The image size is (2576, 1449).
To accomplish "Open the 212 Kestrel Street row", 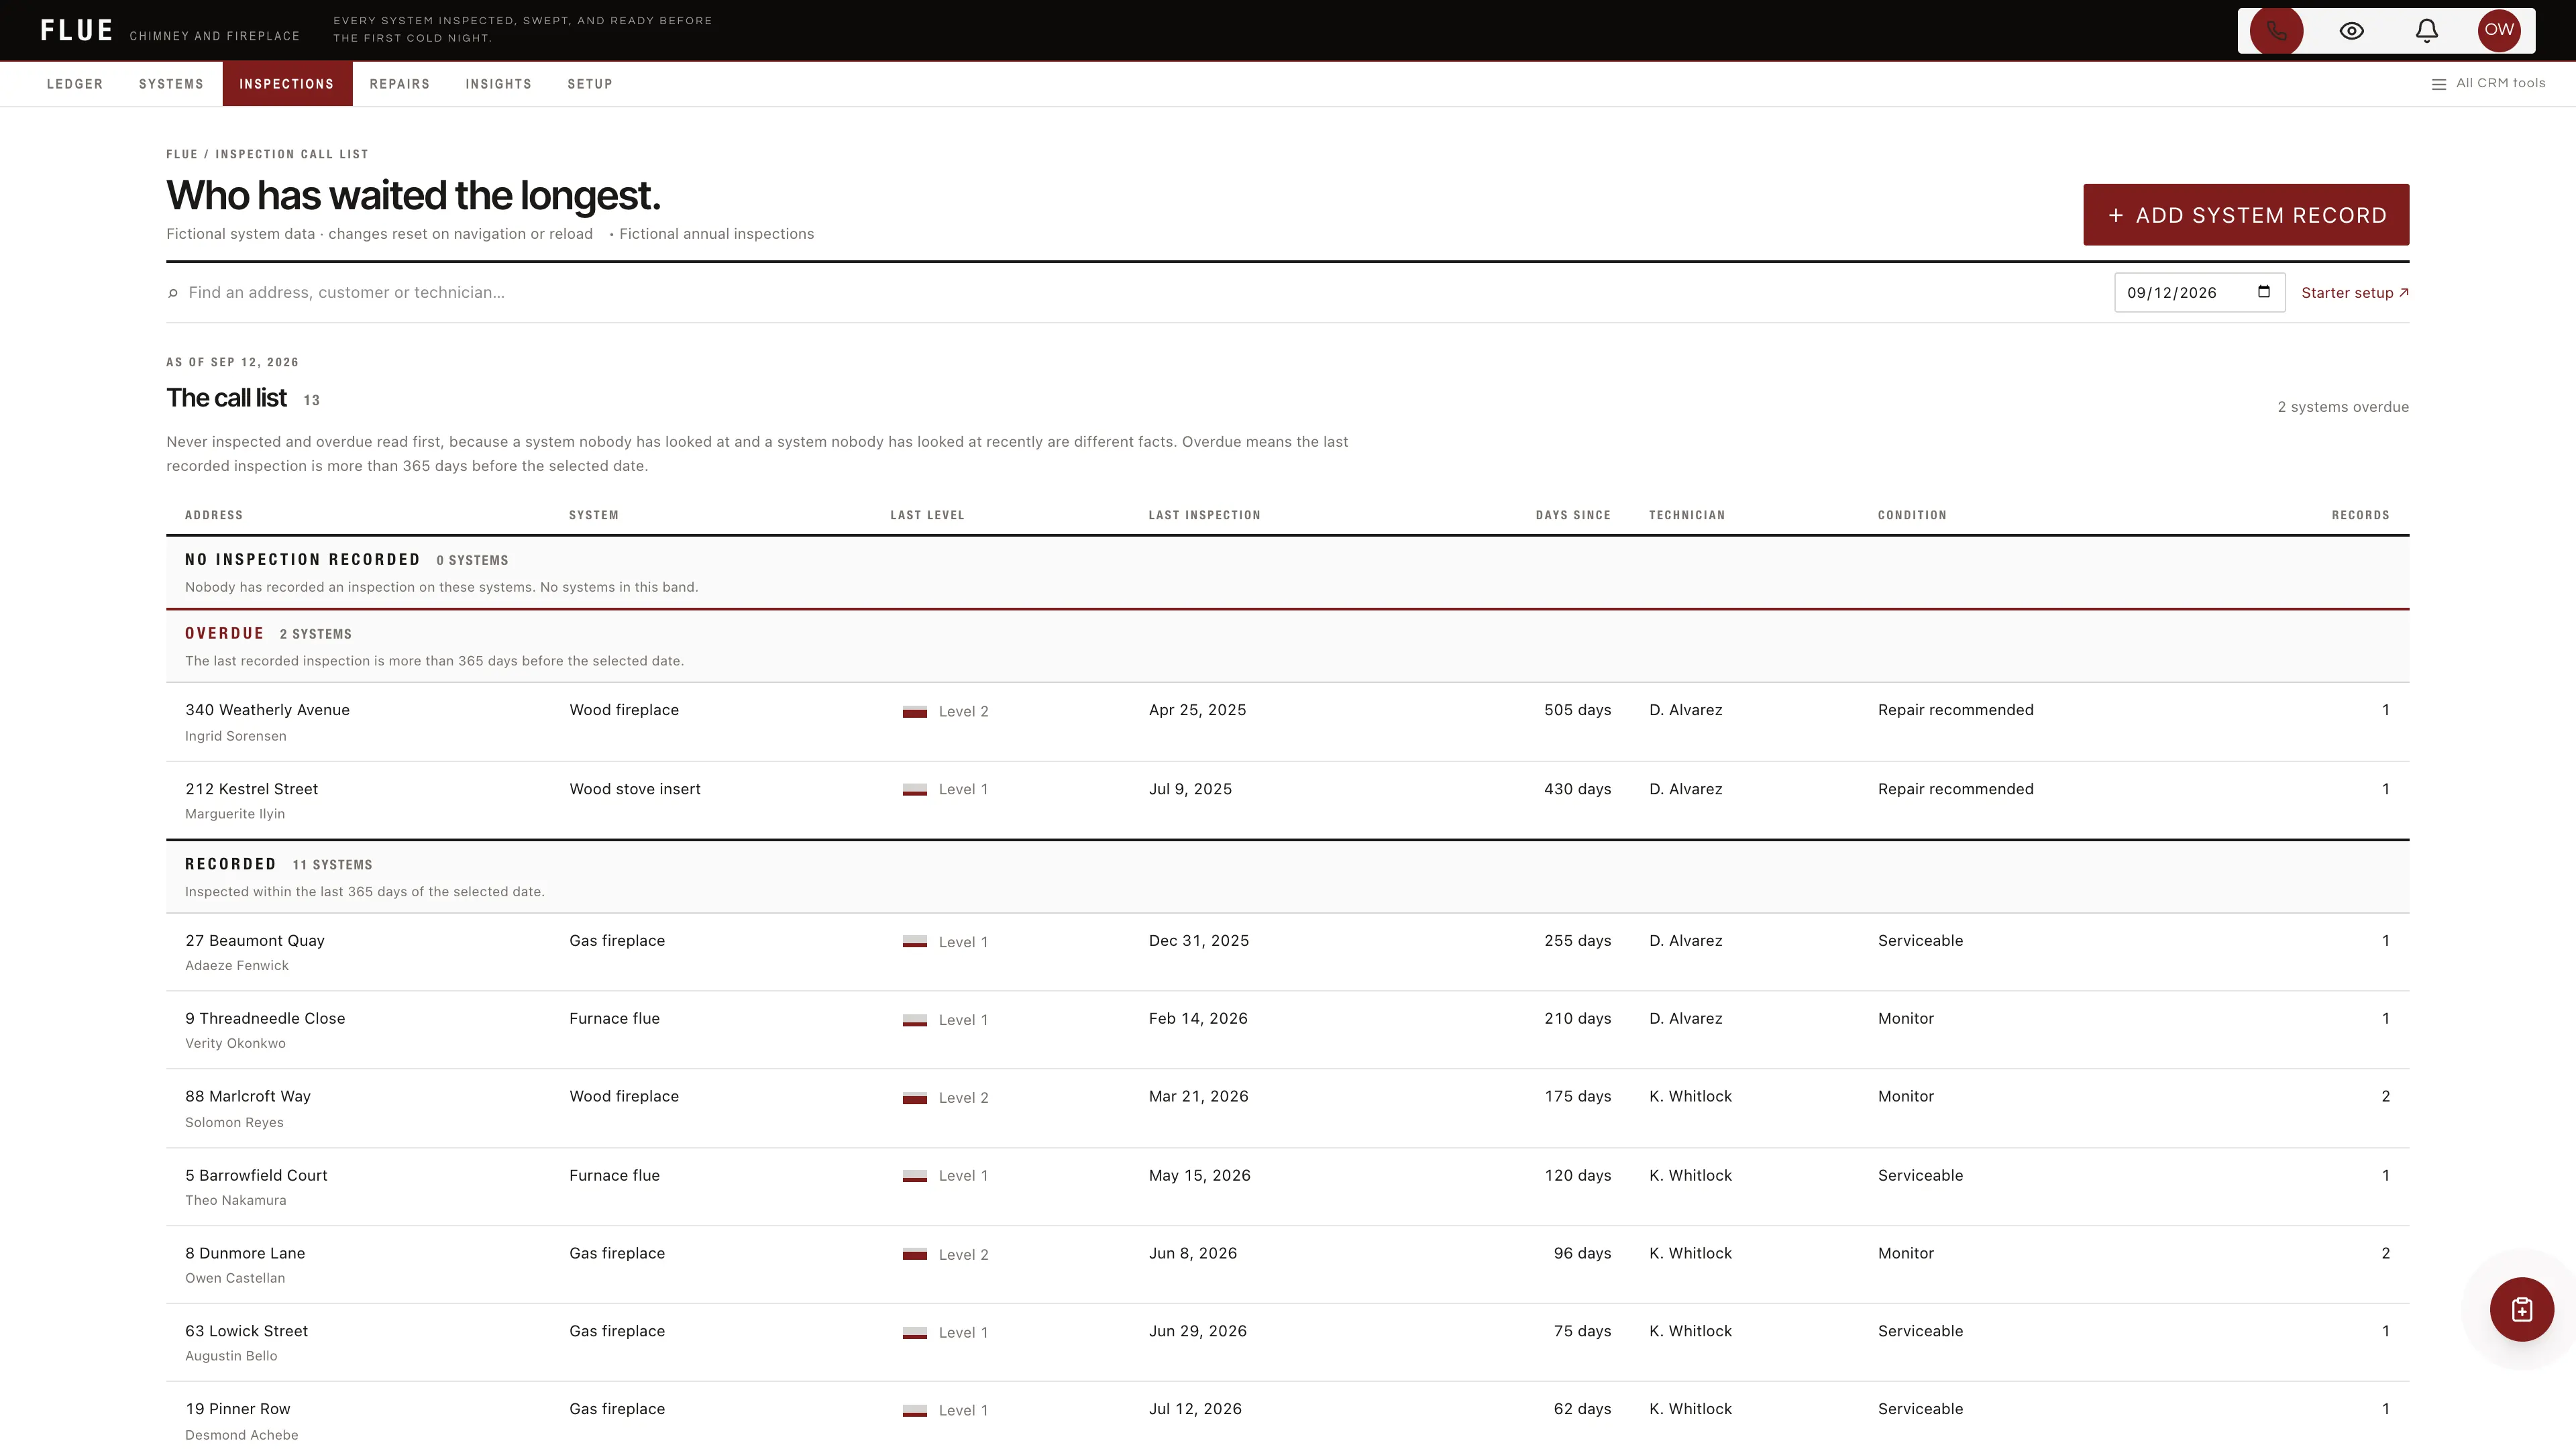I will click(1287, 800).
